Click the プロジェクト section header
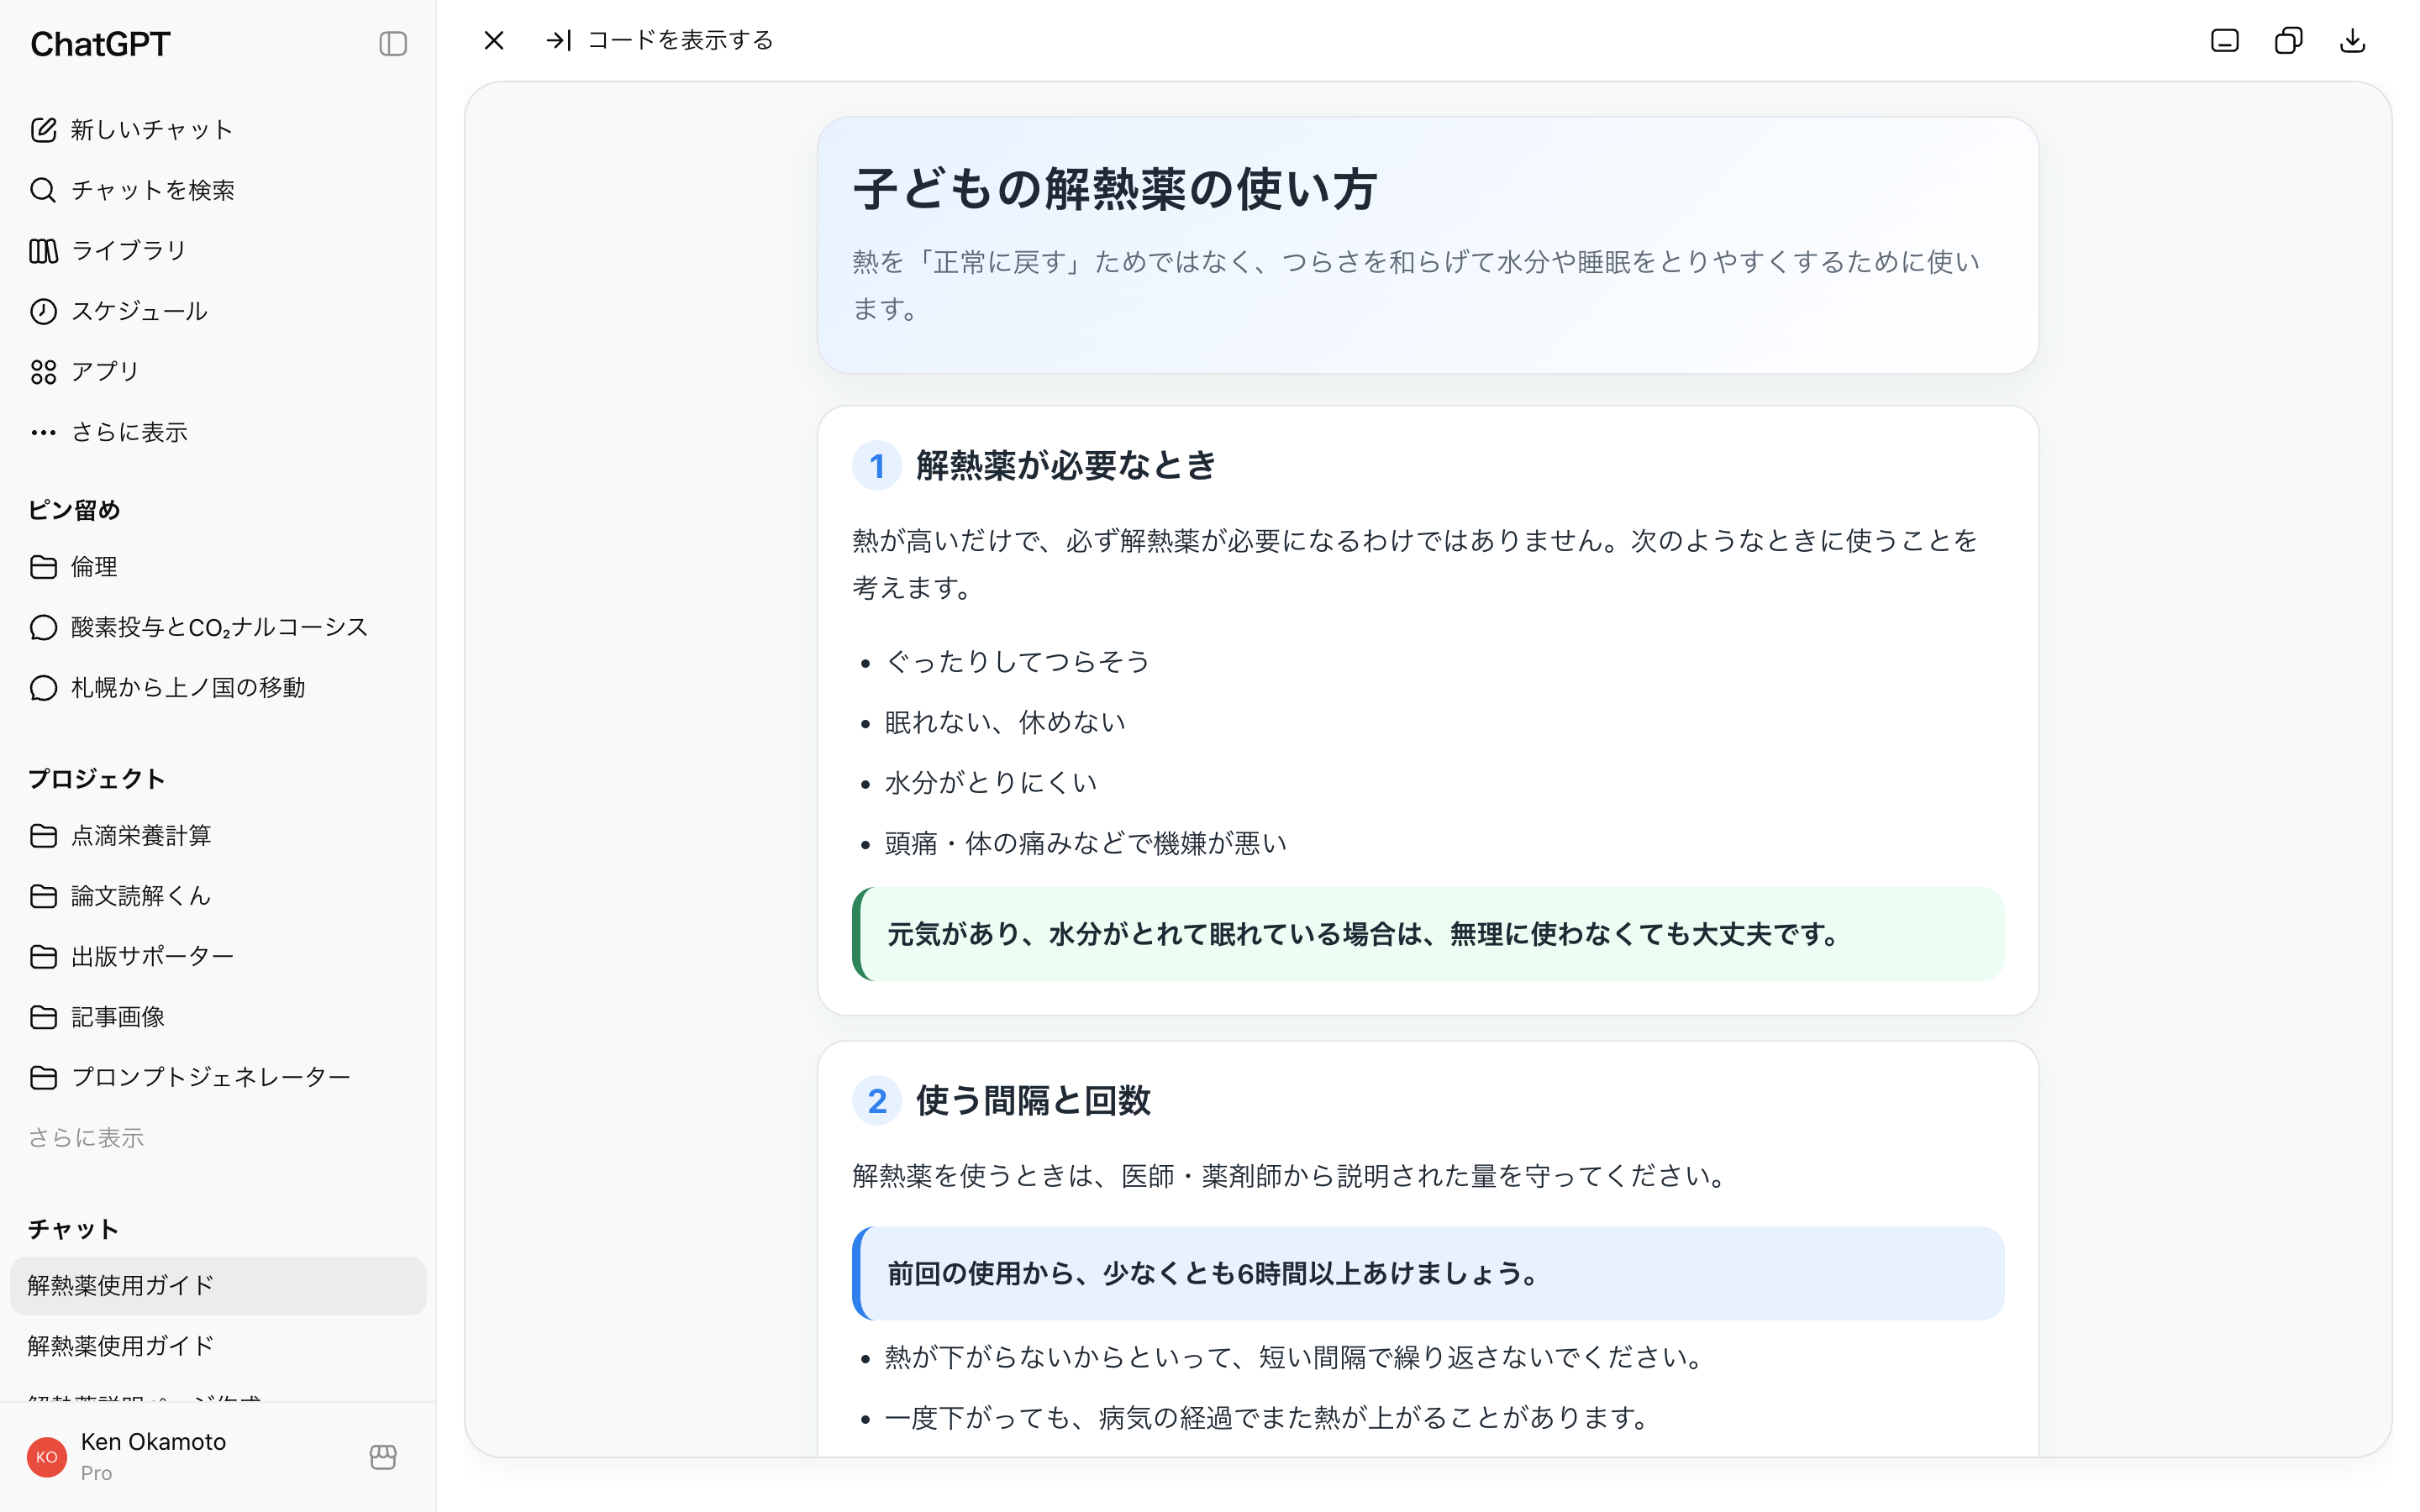This screenshot has height=1512, width=2420. click(x=96, y=779)
